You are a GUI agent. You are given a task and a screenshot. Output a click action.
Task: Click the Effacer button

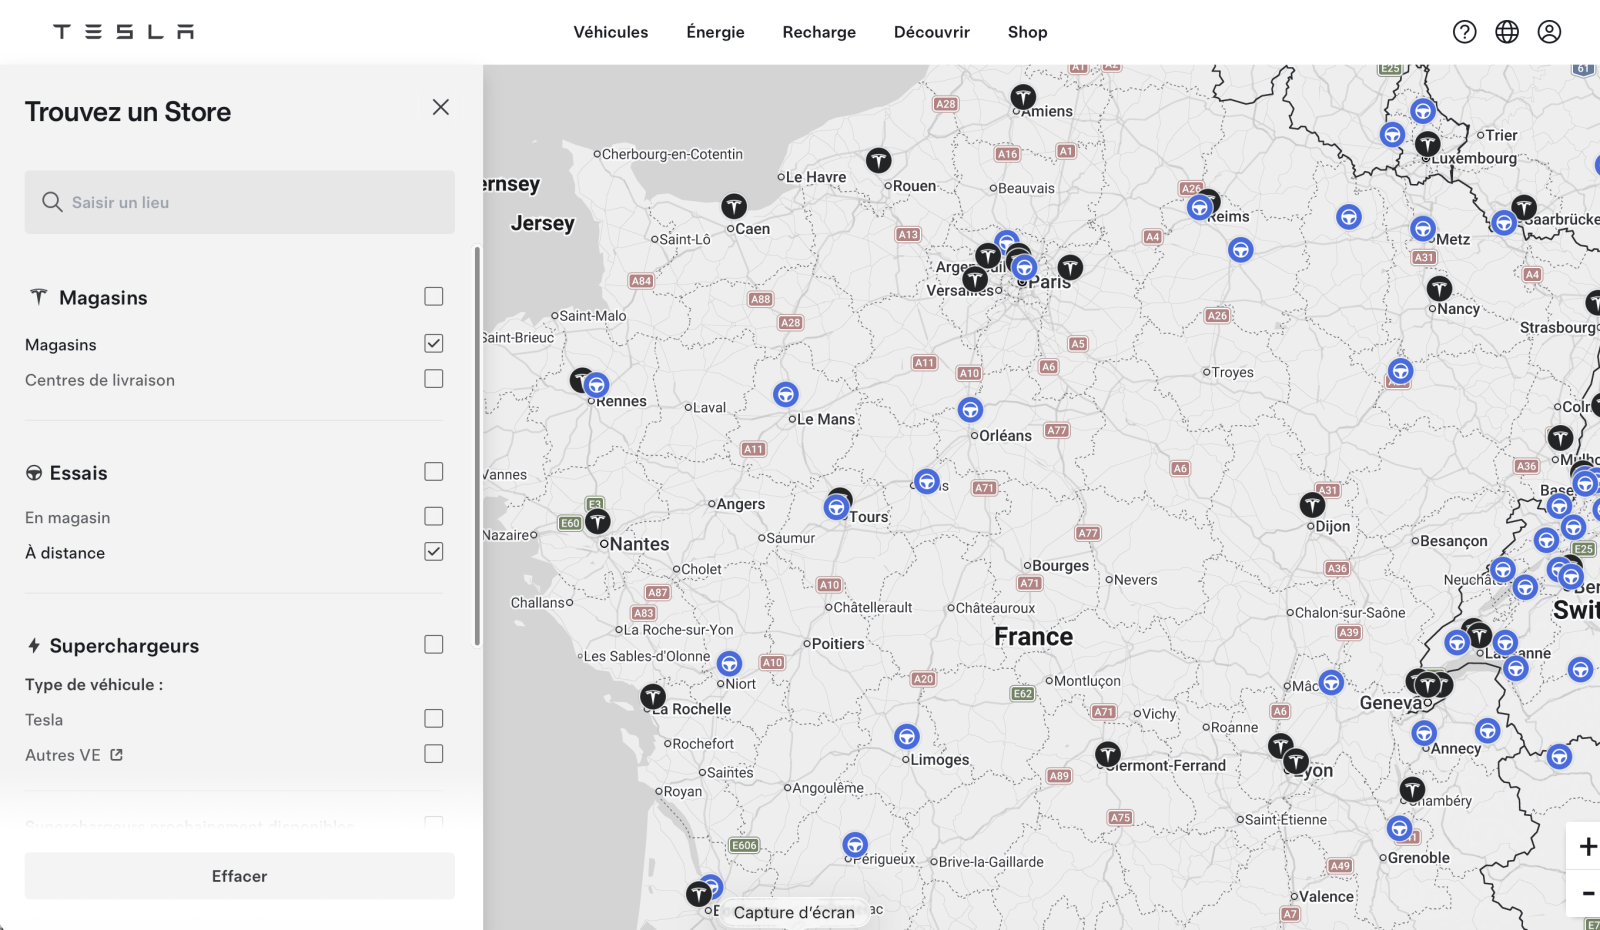coord(240,876)
